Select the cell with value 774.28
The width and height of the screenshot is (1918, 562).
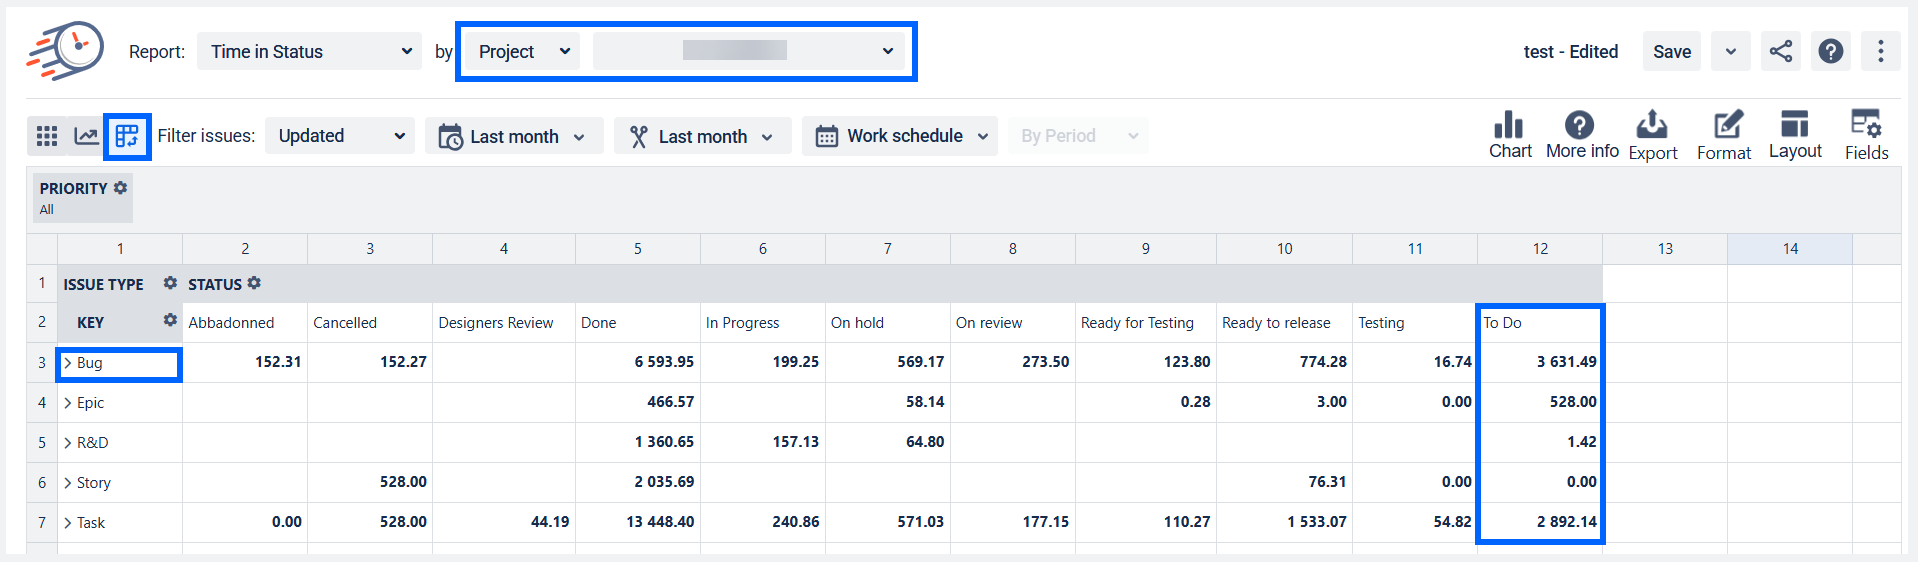click(1285, 362)
